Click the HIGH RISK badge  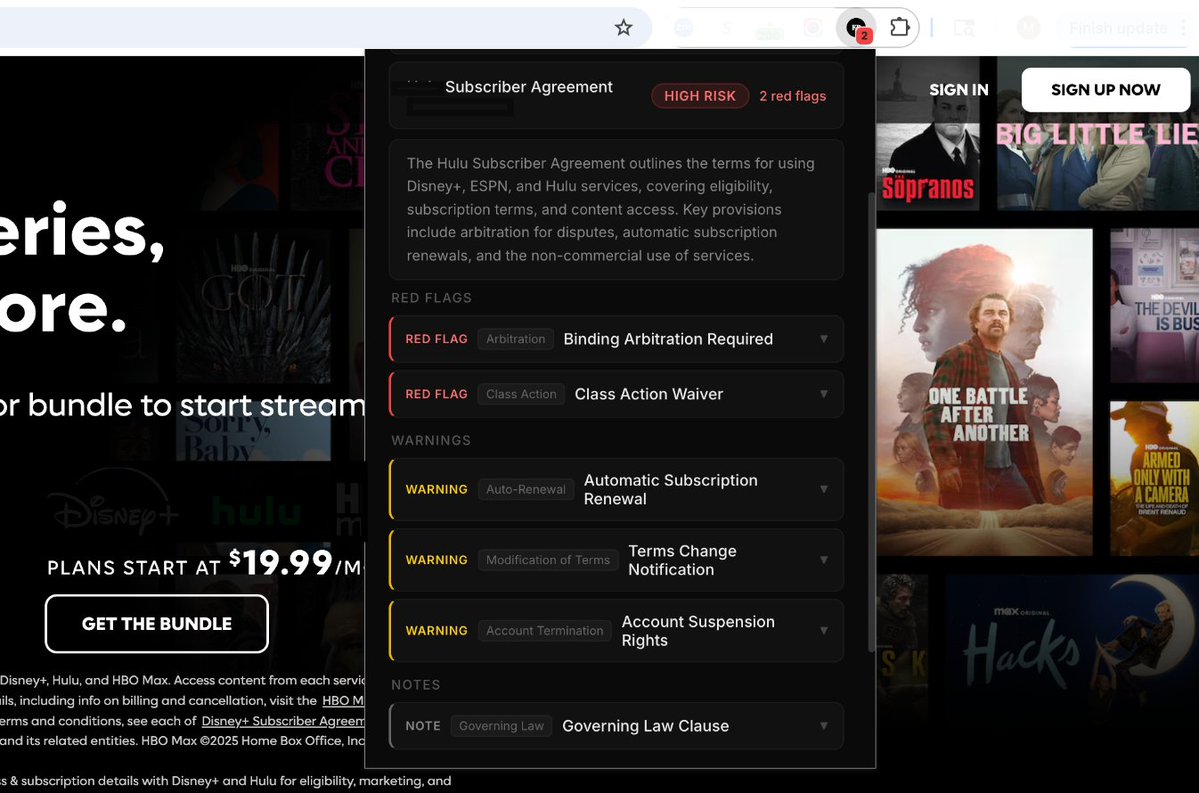pyautogui.click(x=700, y=96)
